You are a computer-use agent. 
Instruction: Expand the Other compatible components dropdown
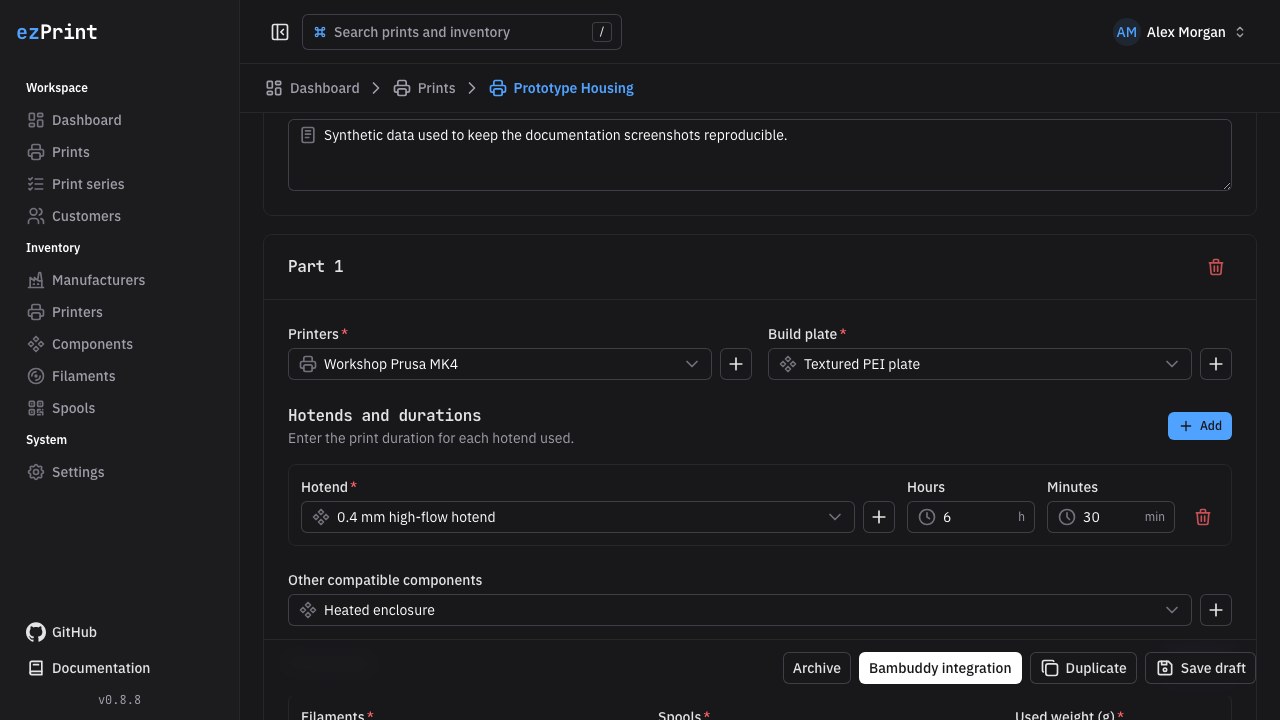click(740, 610)
